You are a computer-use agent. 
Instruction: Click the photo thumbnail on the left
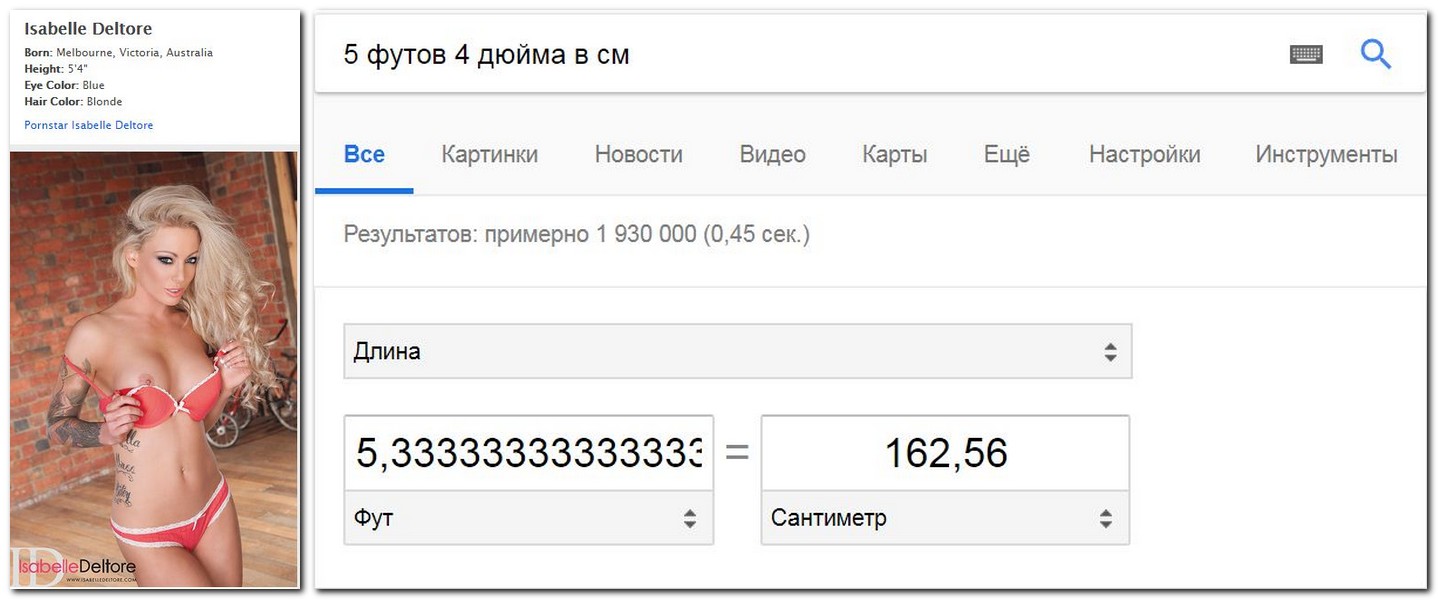pyautogui.click(x=154, y=369)
